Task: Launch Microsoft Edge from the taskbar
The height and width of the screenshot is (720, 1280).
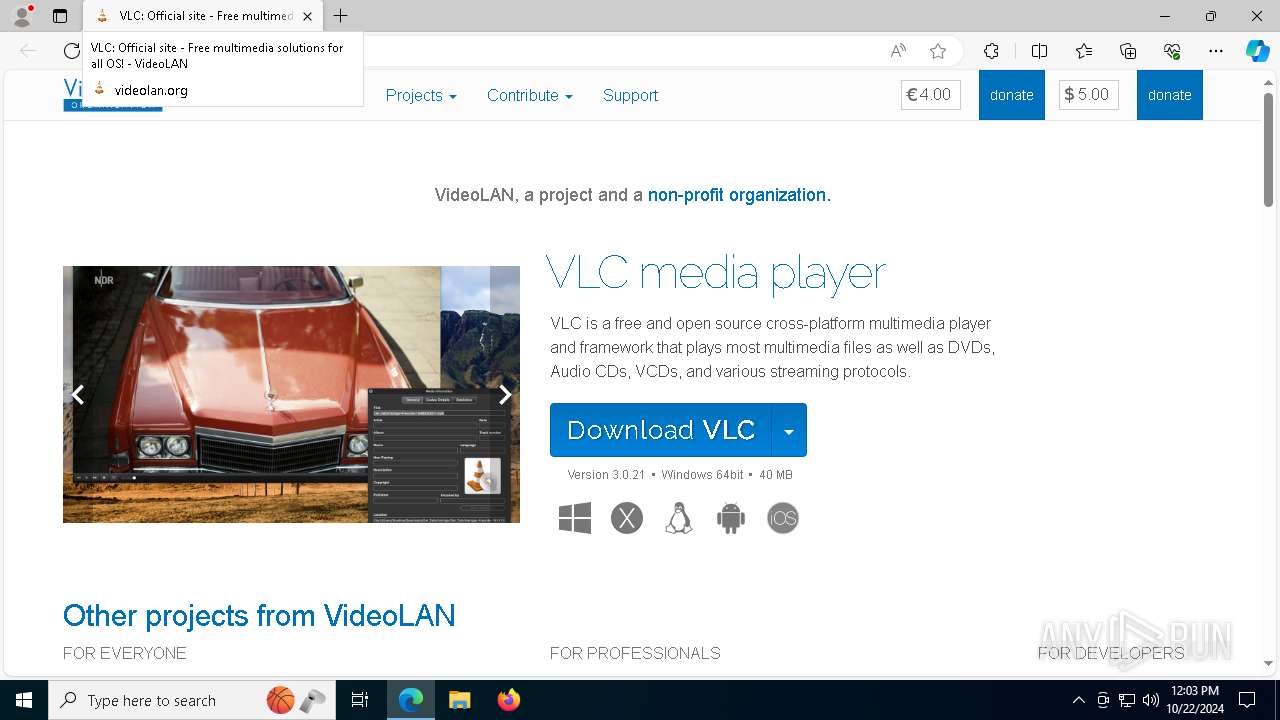Action: pyautogui.click(x=411, y=700)
